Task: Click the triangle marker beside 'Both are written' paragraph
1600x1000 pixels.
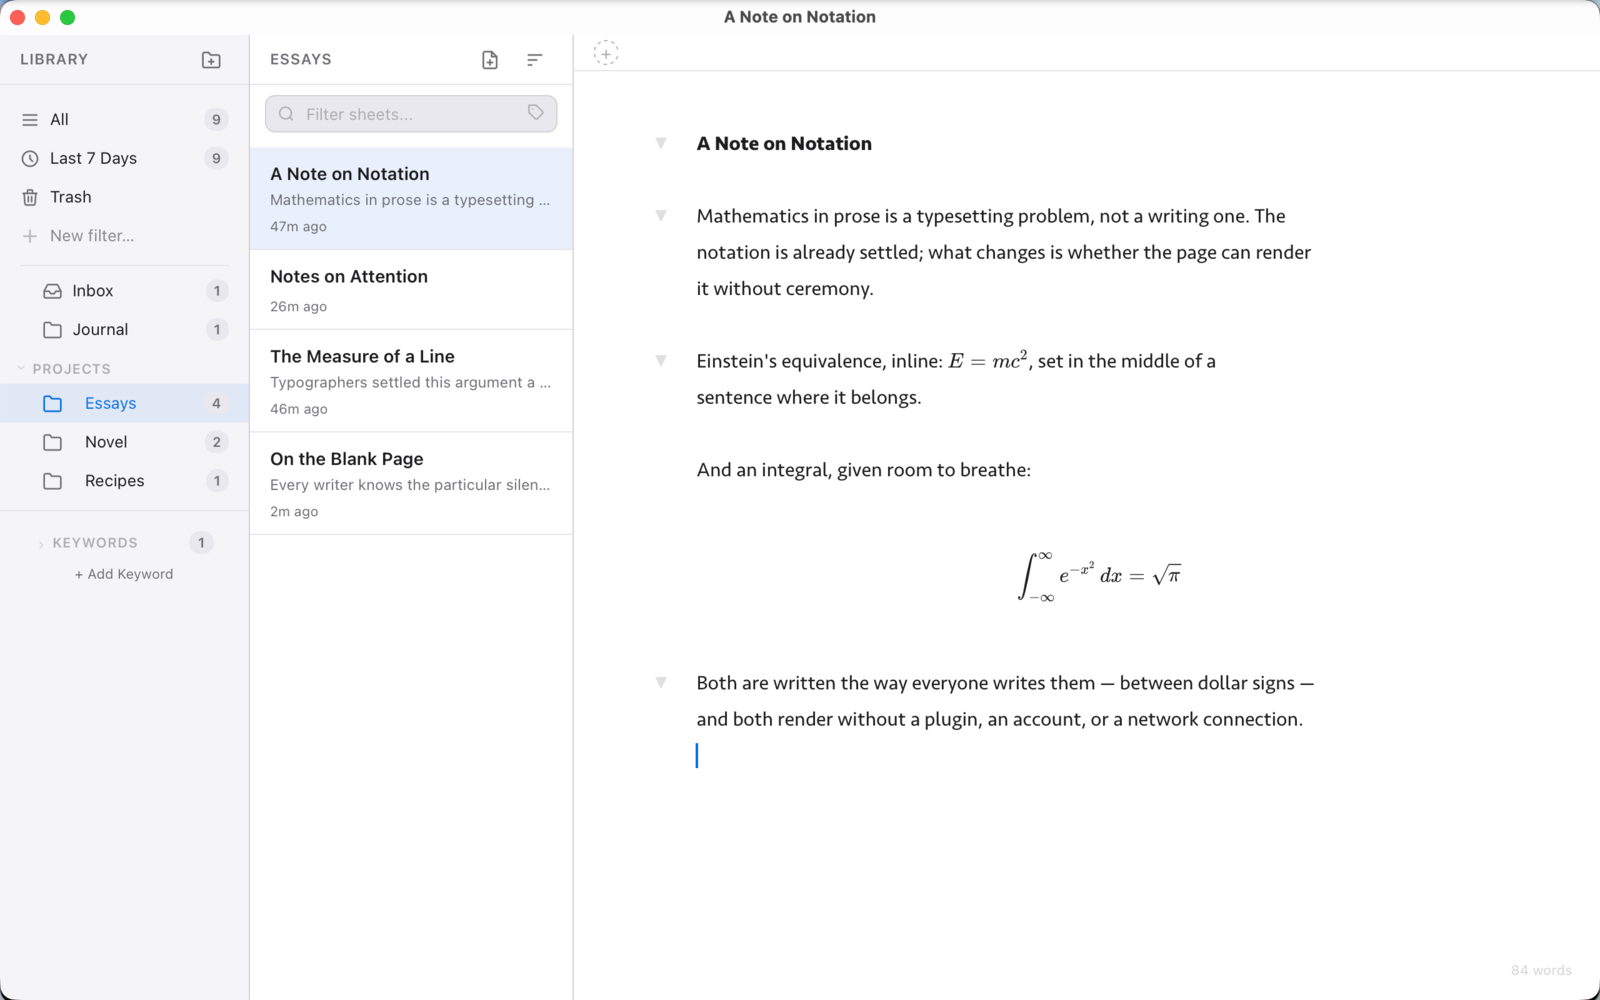Action: [x=661, y=682]
